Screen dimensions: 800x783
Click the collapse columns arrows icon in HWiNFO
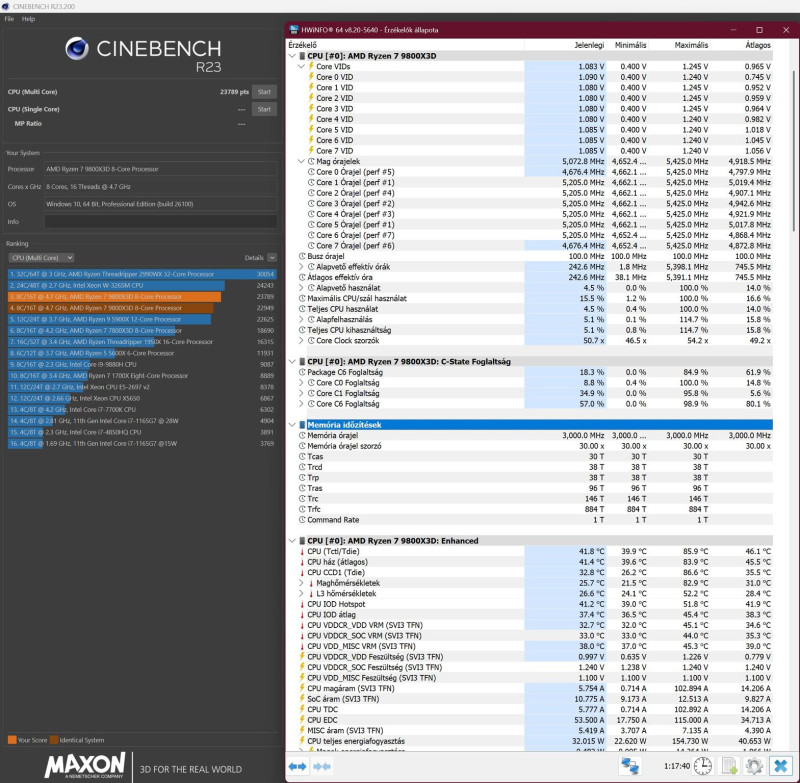[x=321, y=766]
